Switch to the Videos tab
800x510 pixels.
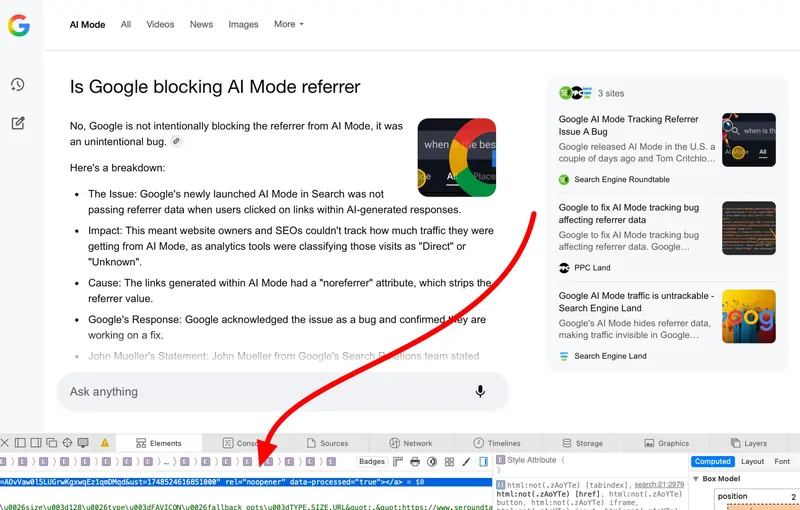click(x=160, y=24)
